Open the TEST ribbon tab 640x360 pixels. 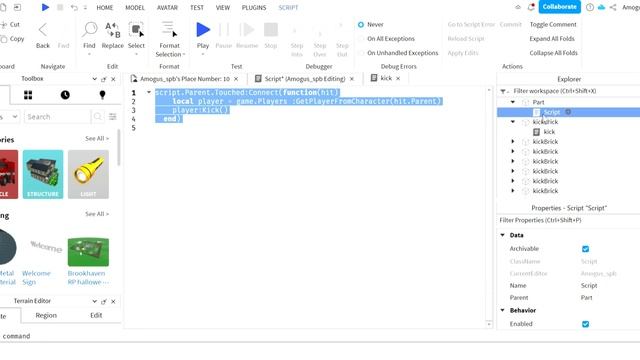click(x=197, y=7)
